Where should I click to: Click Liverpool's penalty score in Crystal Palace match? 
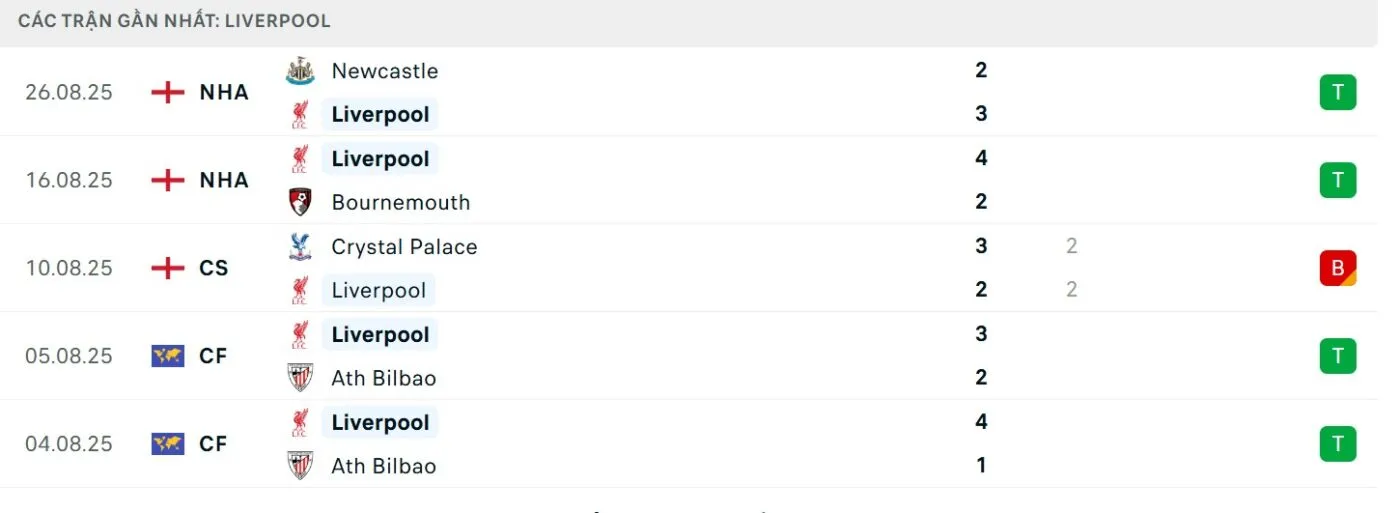click(x=1071, y=290)
